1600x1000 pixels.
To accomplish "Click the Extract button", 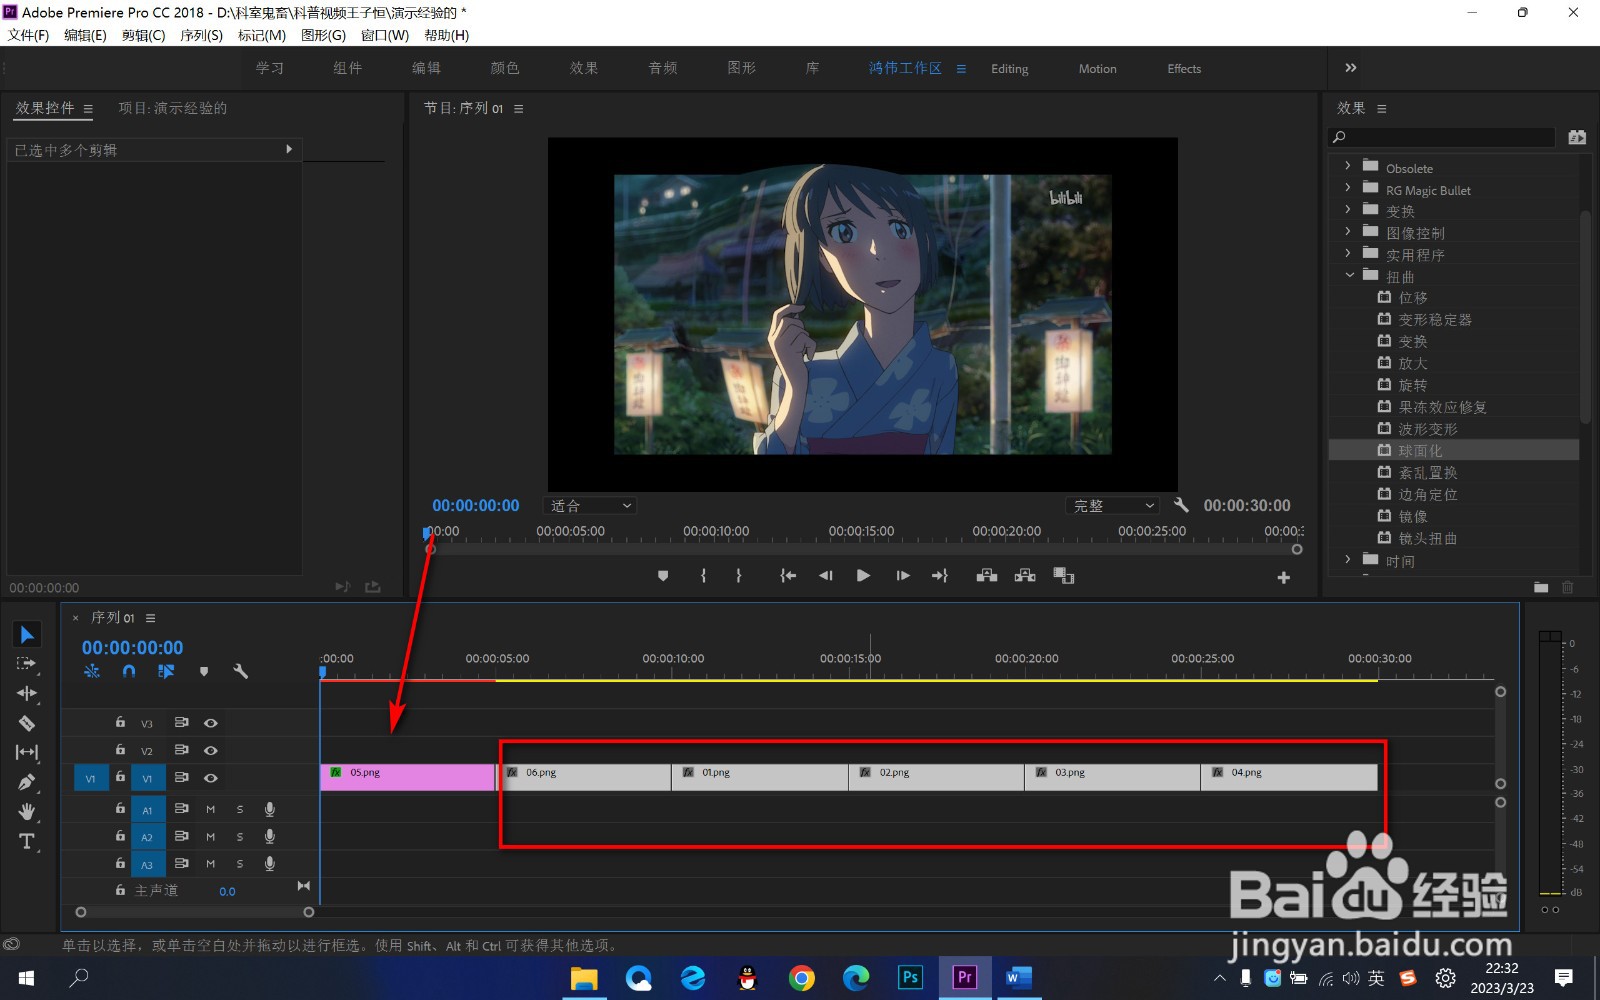I will point(1025,576).
